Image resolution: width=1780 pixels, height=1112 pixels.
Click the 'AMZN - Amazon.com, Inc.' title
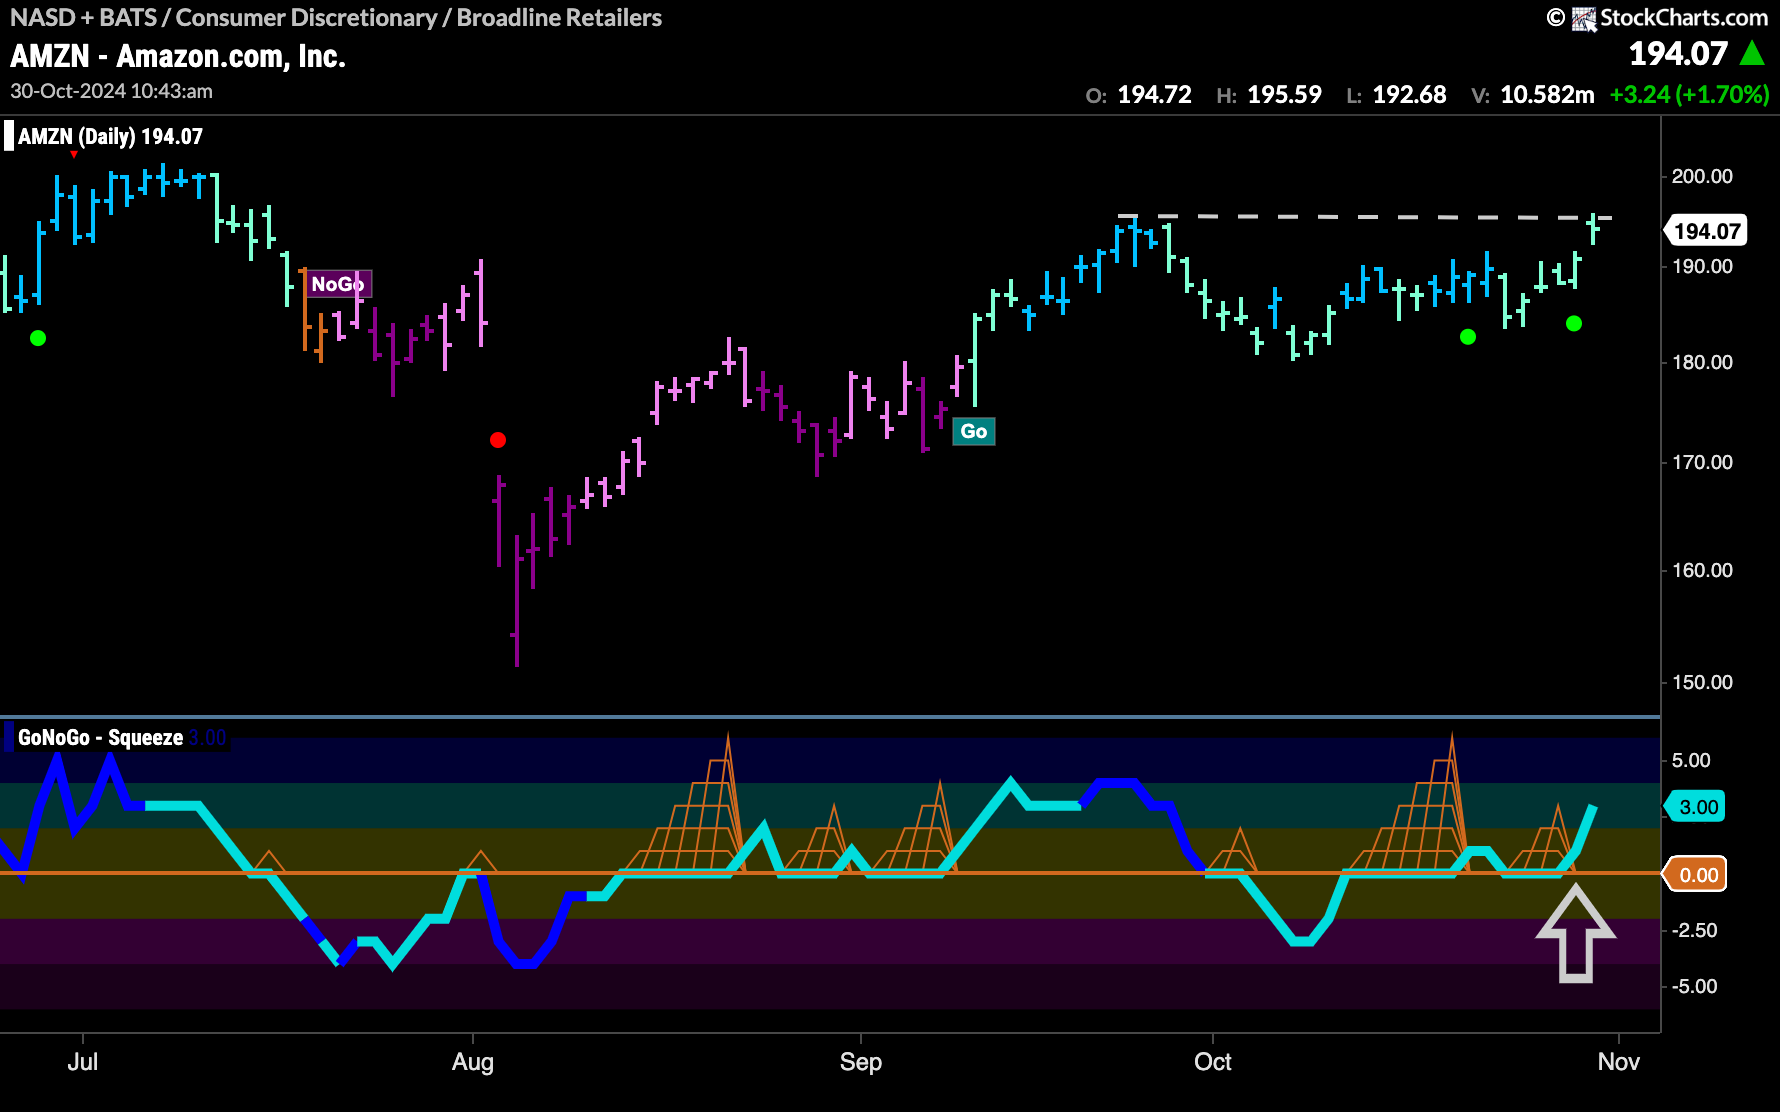coord(178,56)
